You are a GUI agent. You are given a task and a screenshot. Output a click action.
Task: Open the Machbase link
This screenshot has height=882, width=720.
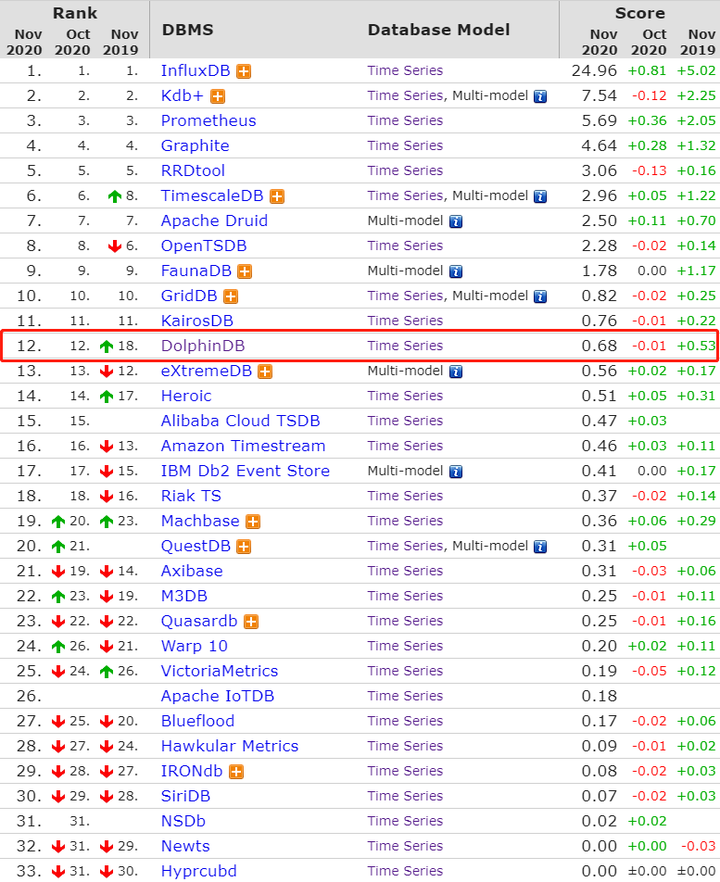(x=200, y=521)
